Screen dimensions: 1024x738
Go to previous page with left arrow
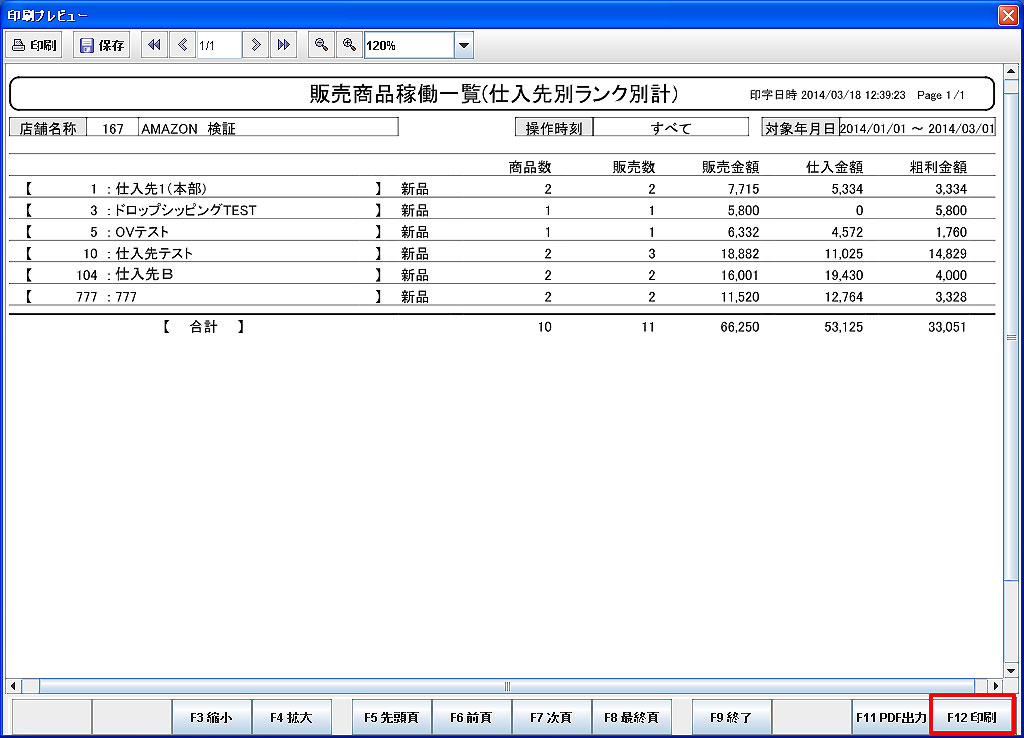182,45
